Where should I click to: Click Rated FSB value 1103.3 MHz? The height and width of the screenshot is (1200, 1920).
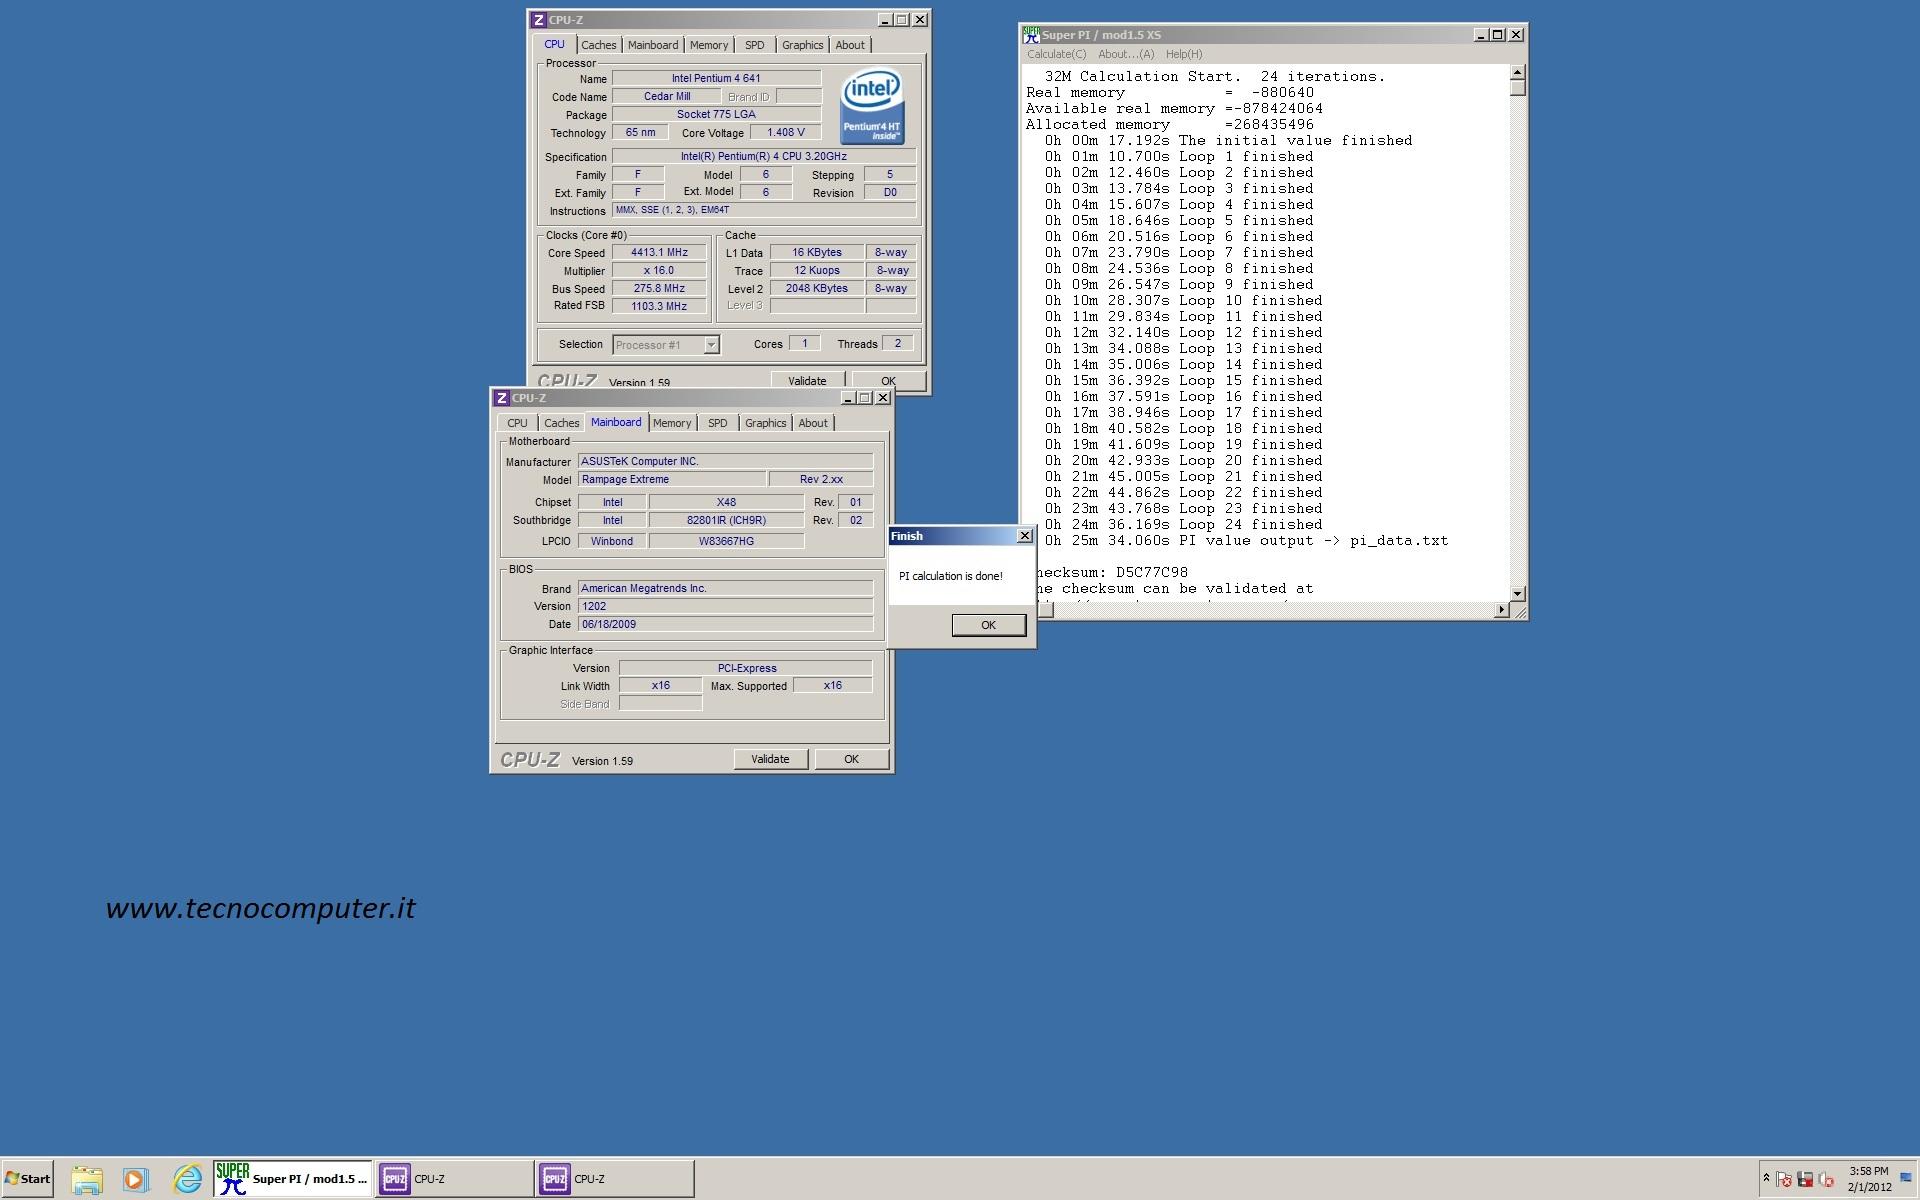659,306
